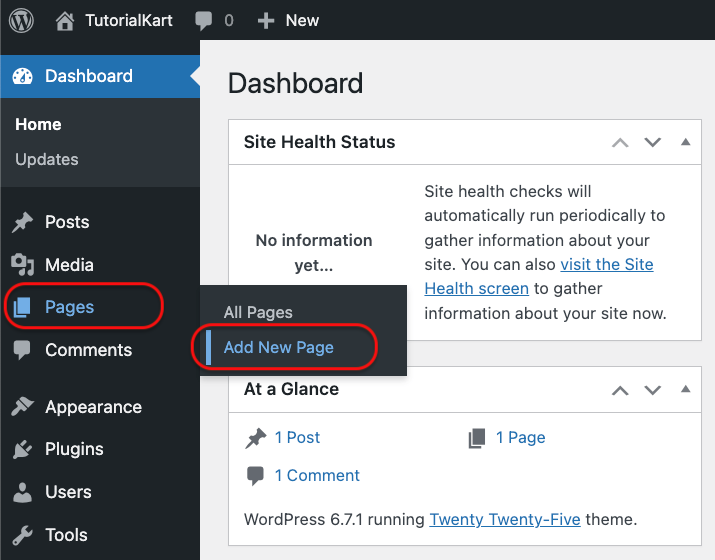Move Site Health Status panel down
Viewport: 715px width, 560px height.
(653, 142)
